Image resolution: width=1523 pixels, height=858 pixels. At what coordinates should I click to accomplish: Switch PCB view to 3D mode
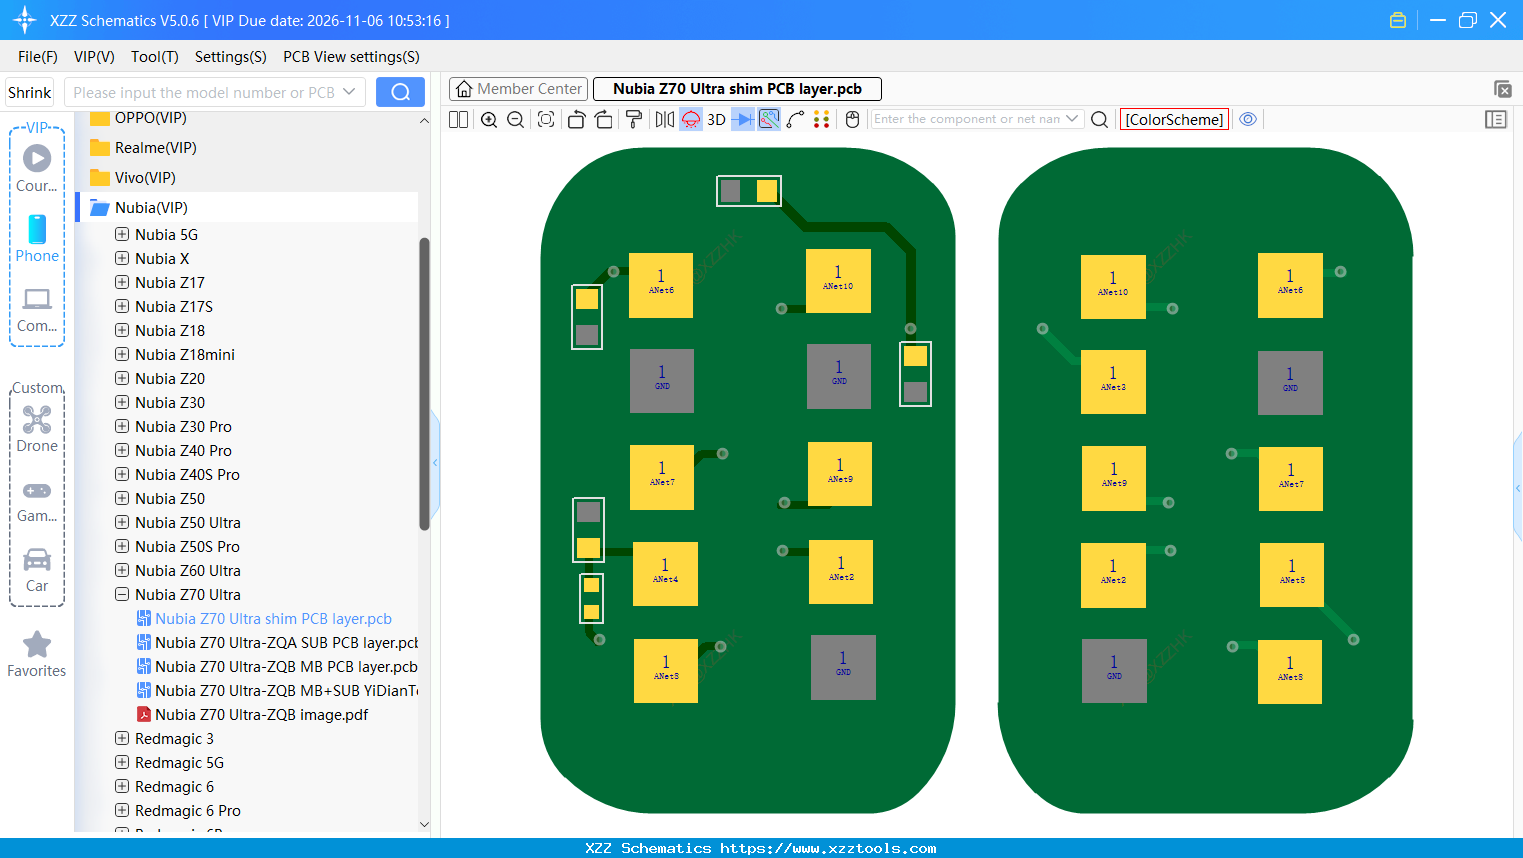tap(715, 119)
